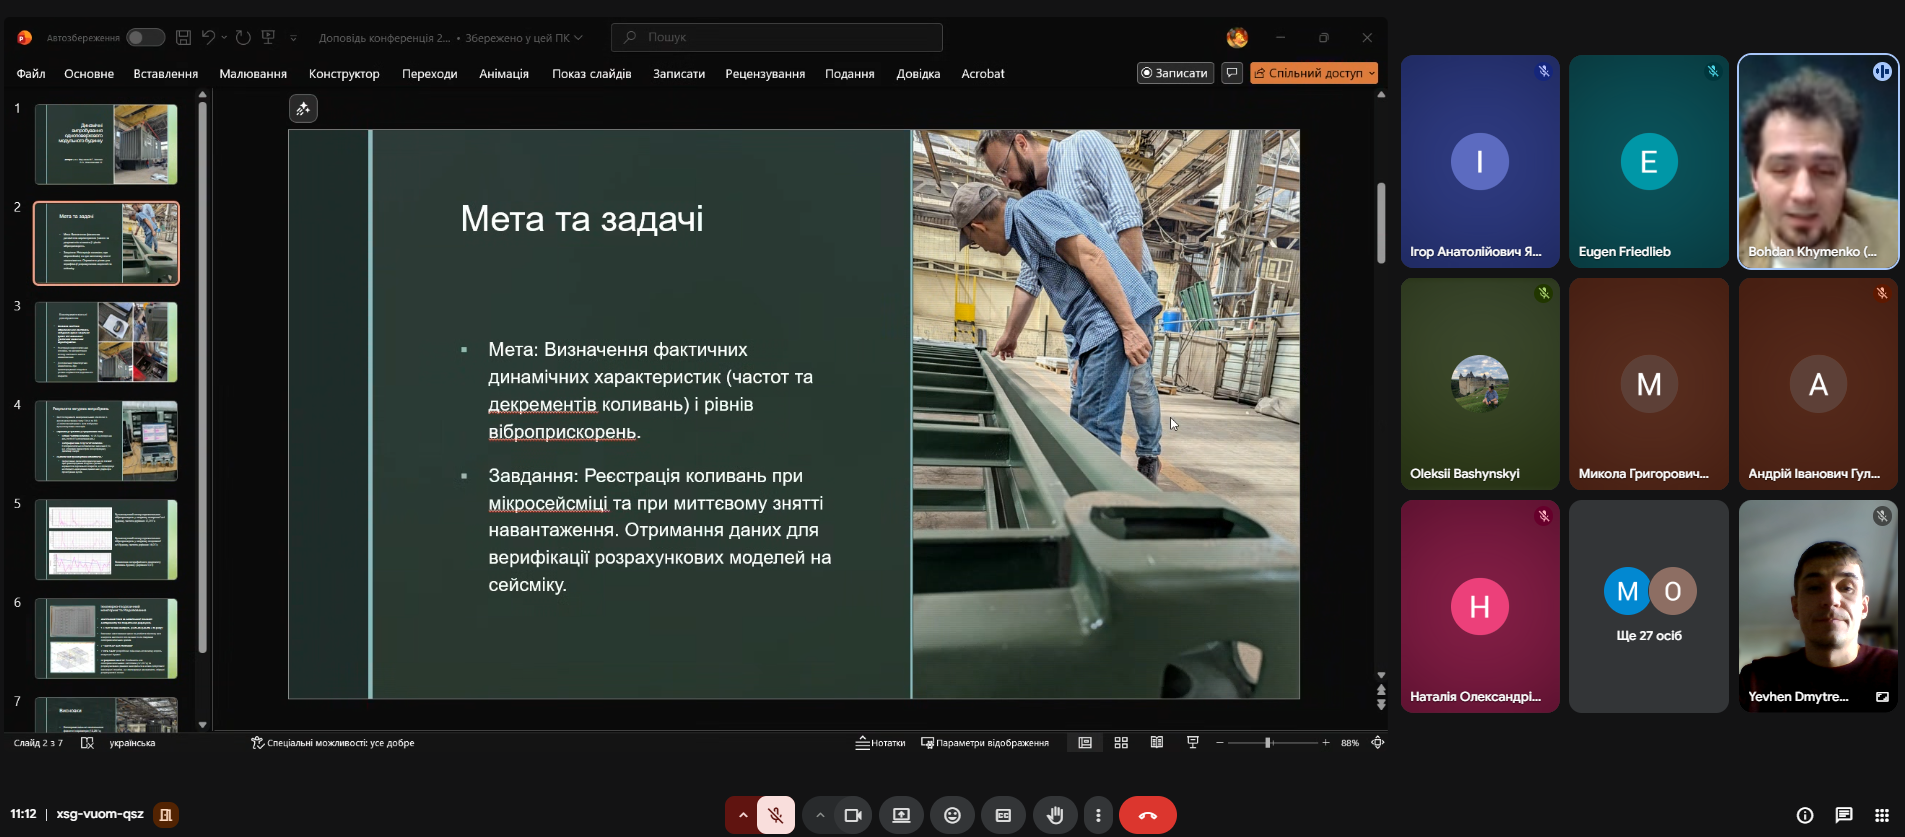
Task: Expand video settings arrow beside camera
Action: click(x=820, y=815)
